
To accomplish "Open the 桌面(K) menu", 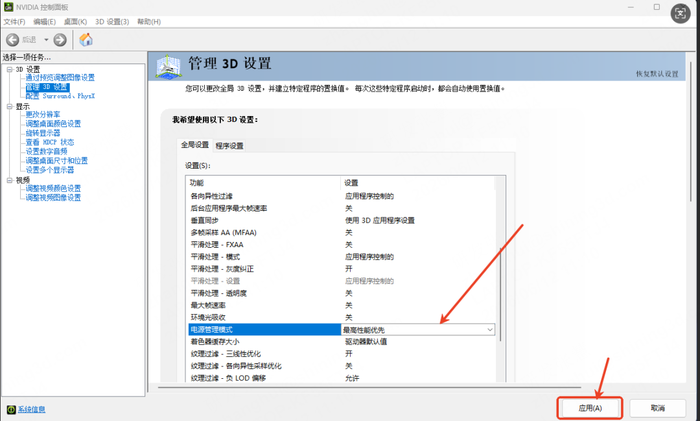I will click(75, 21).
